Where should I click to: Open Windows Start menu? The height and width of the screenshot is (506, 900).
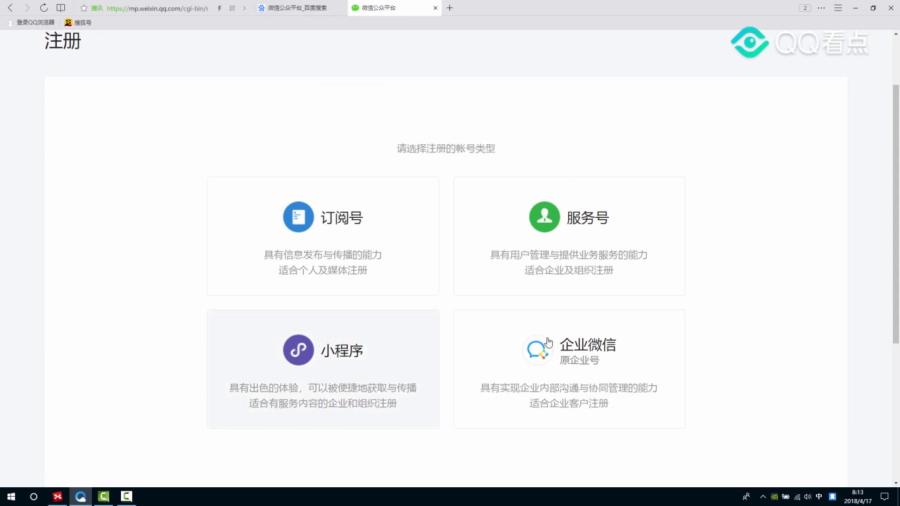(11, 496)
